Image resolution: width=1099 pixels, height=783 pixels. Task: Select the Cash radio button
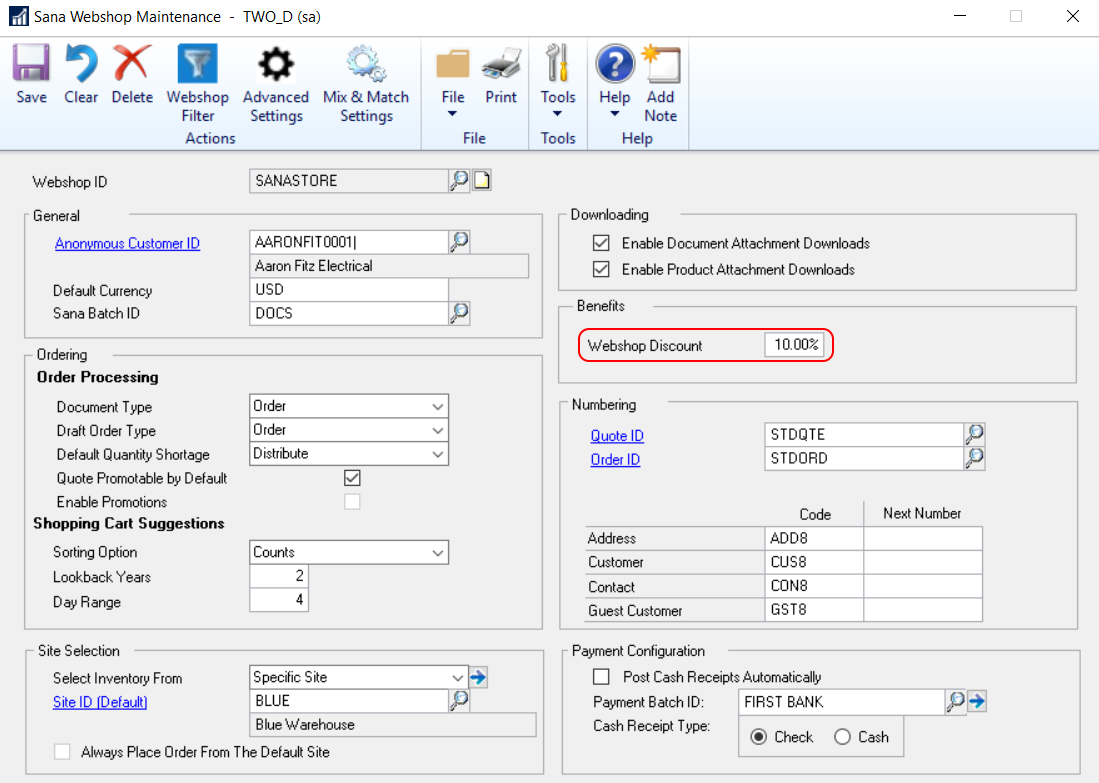pos(842,737)
